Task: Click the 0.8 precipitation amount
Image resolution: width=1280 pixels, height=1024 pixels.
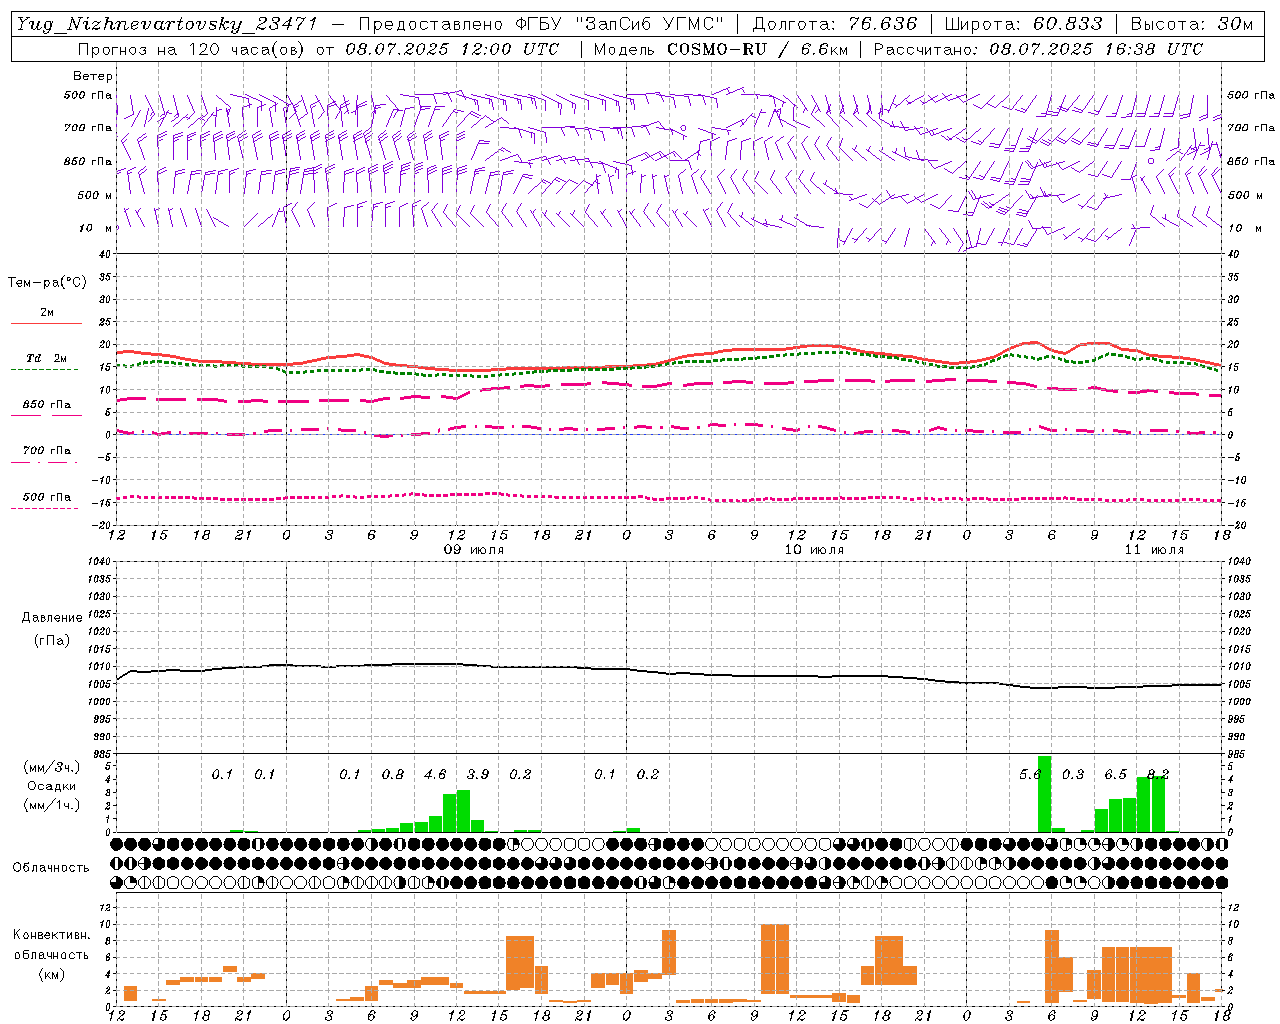Action: 393,775
